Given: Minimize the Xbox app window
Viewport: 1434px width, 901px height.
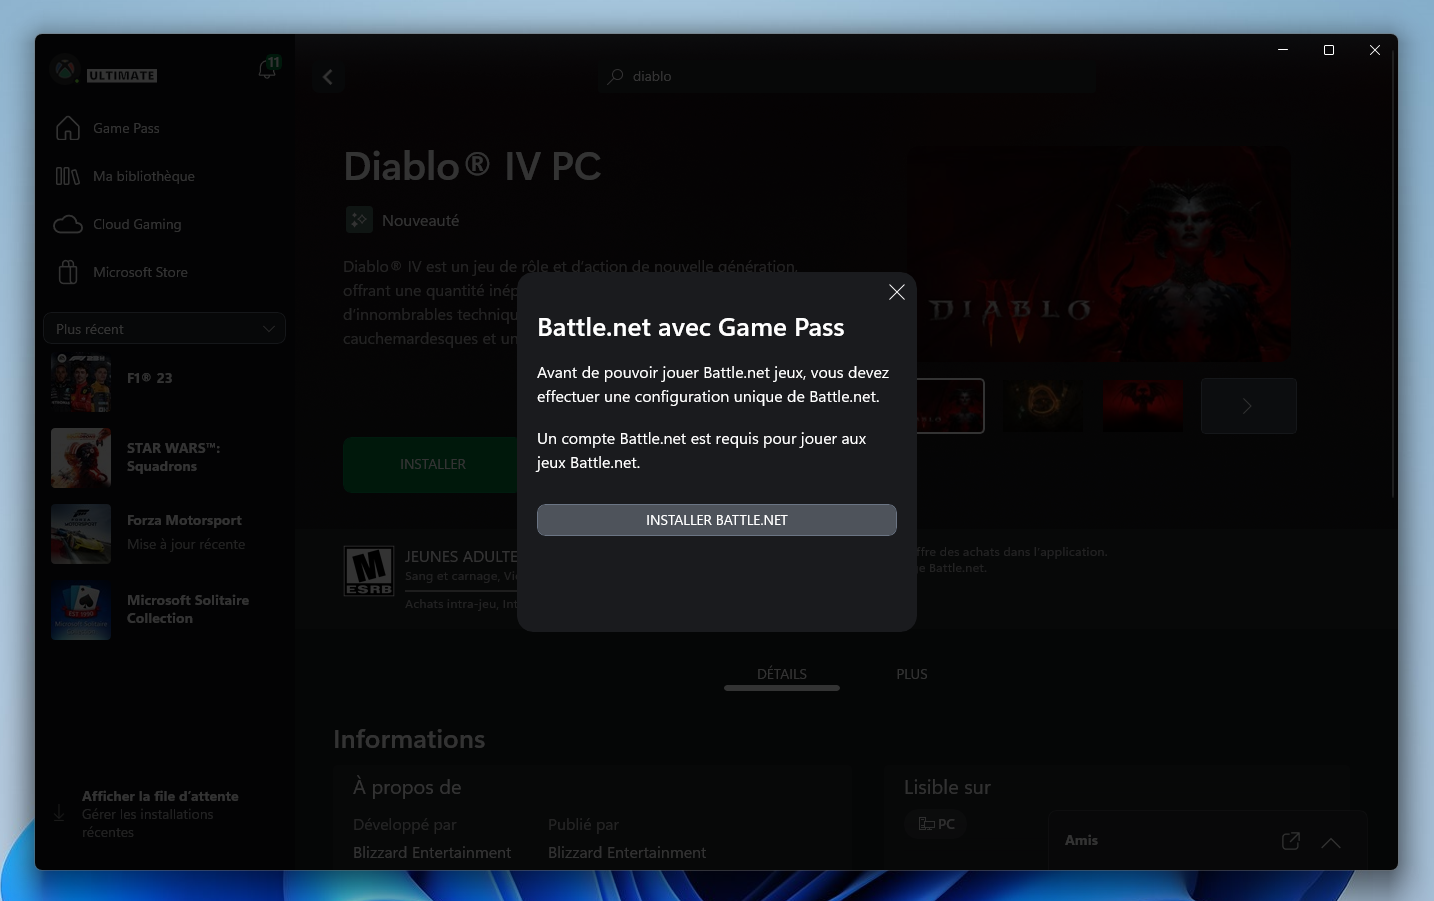Looking at the screenshot, I should pyautogui.click(x=1283, y=50).
